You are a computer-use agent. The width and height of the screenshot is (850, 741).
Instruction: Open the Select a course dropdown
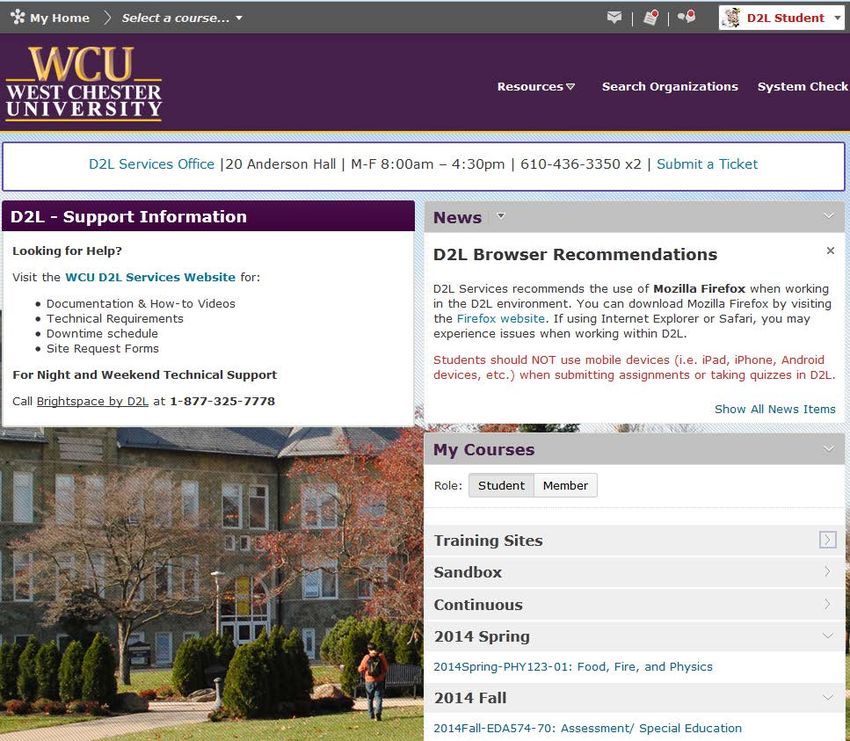(182, 18)
